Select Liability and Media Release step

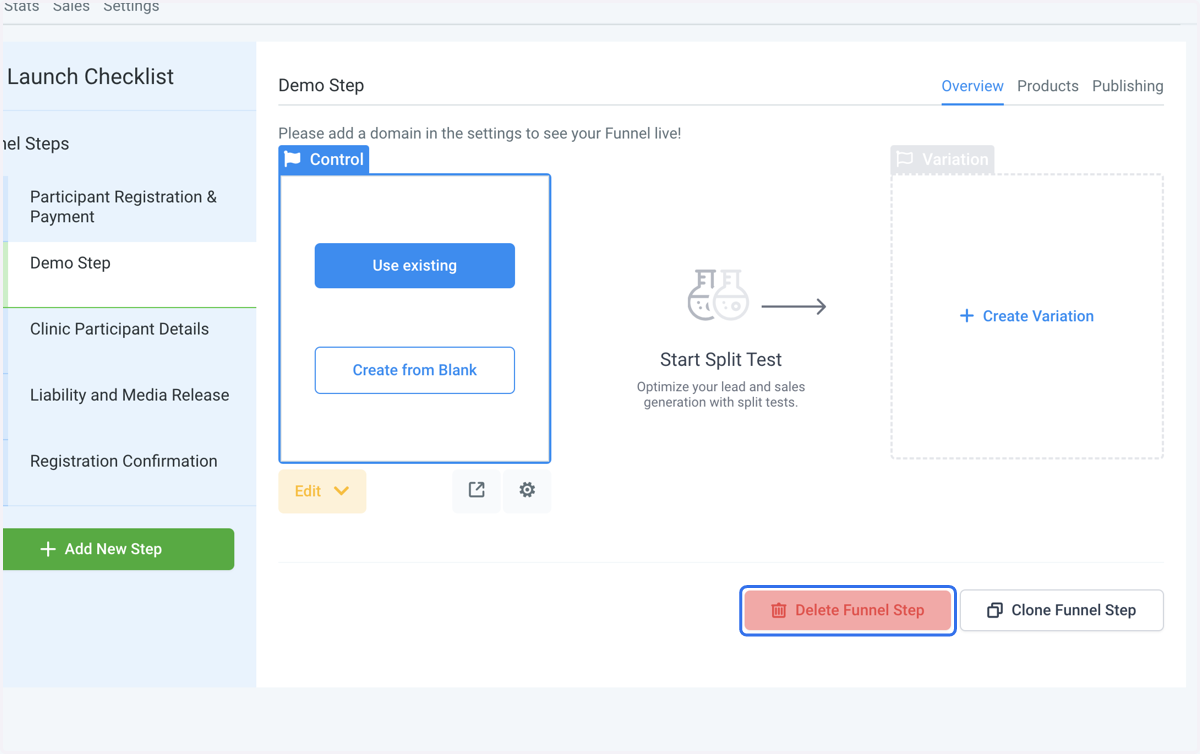[x=130, y=406]
